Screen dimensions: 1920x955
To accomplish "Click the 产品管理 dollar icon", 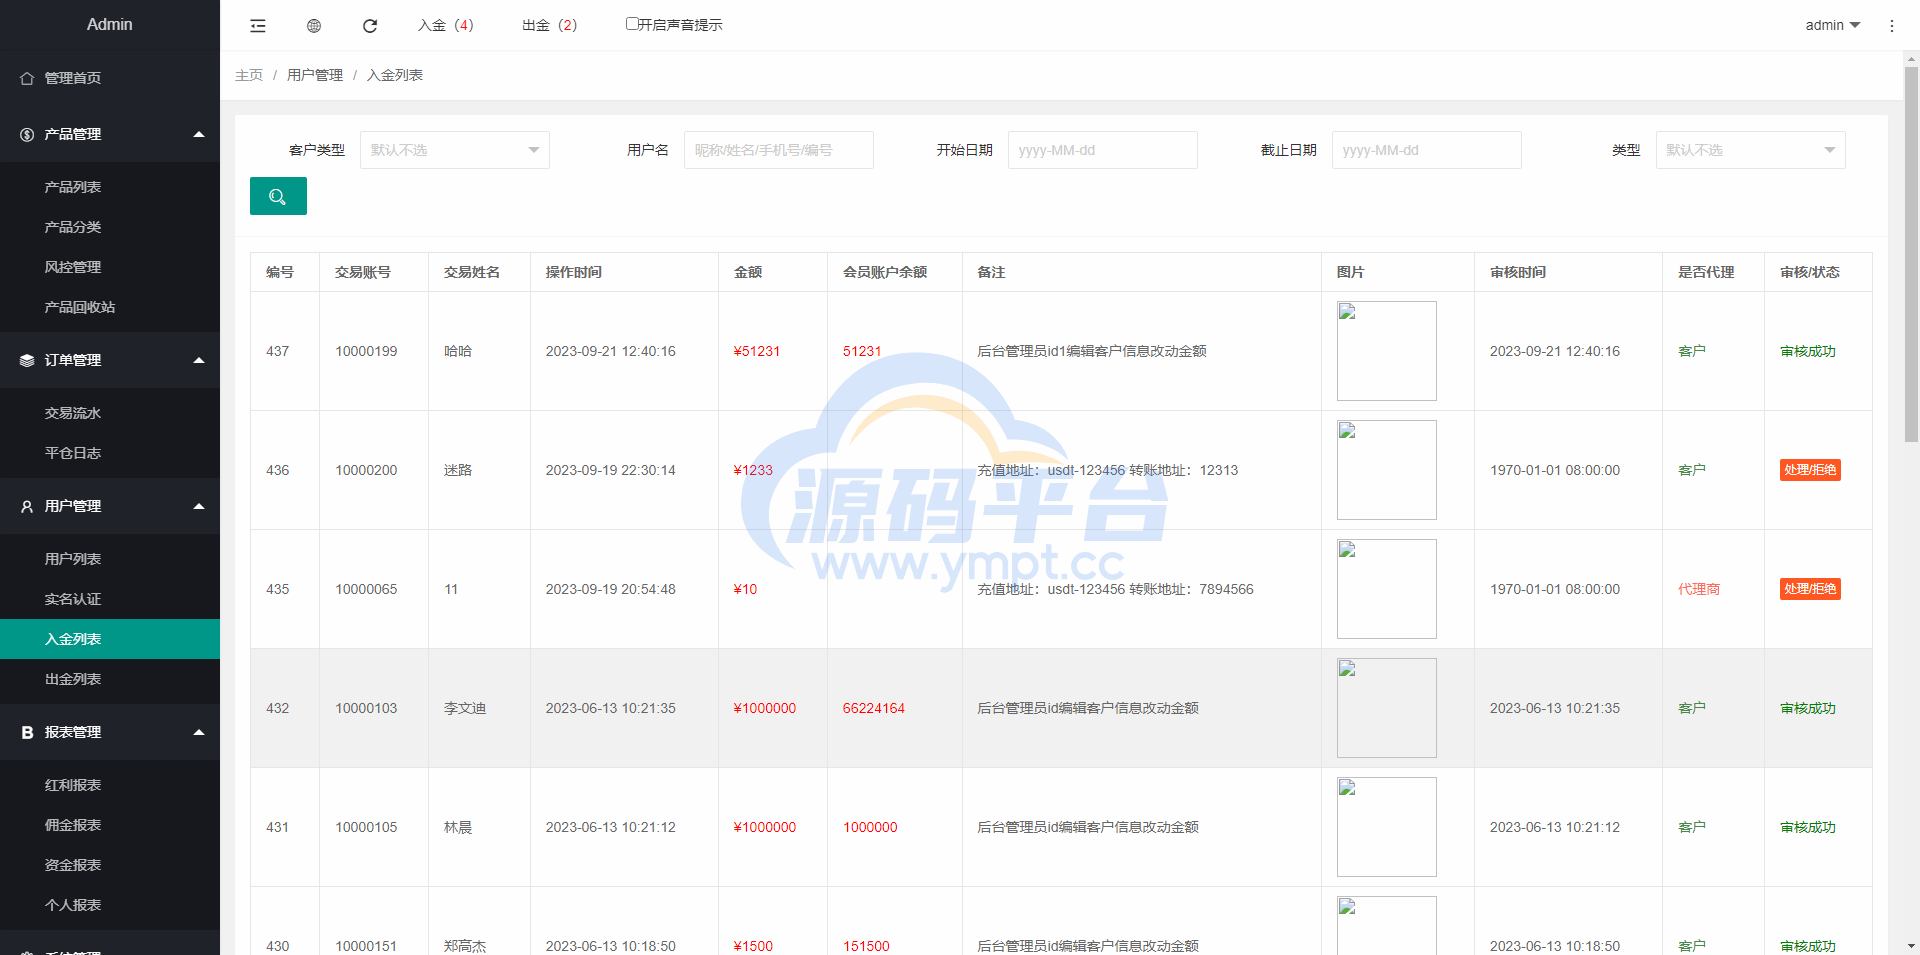I will [27, 134].
